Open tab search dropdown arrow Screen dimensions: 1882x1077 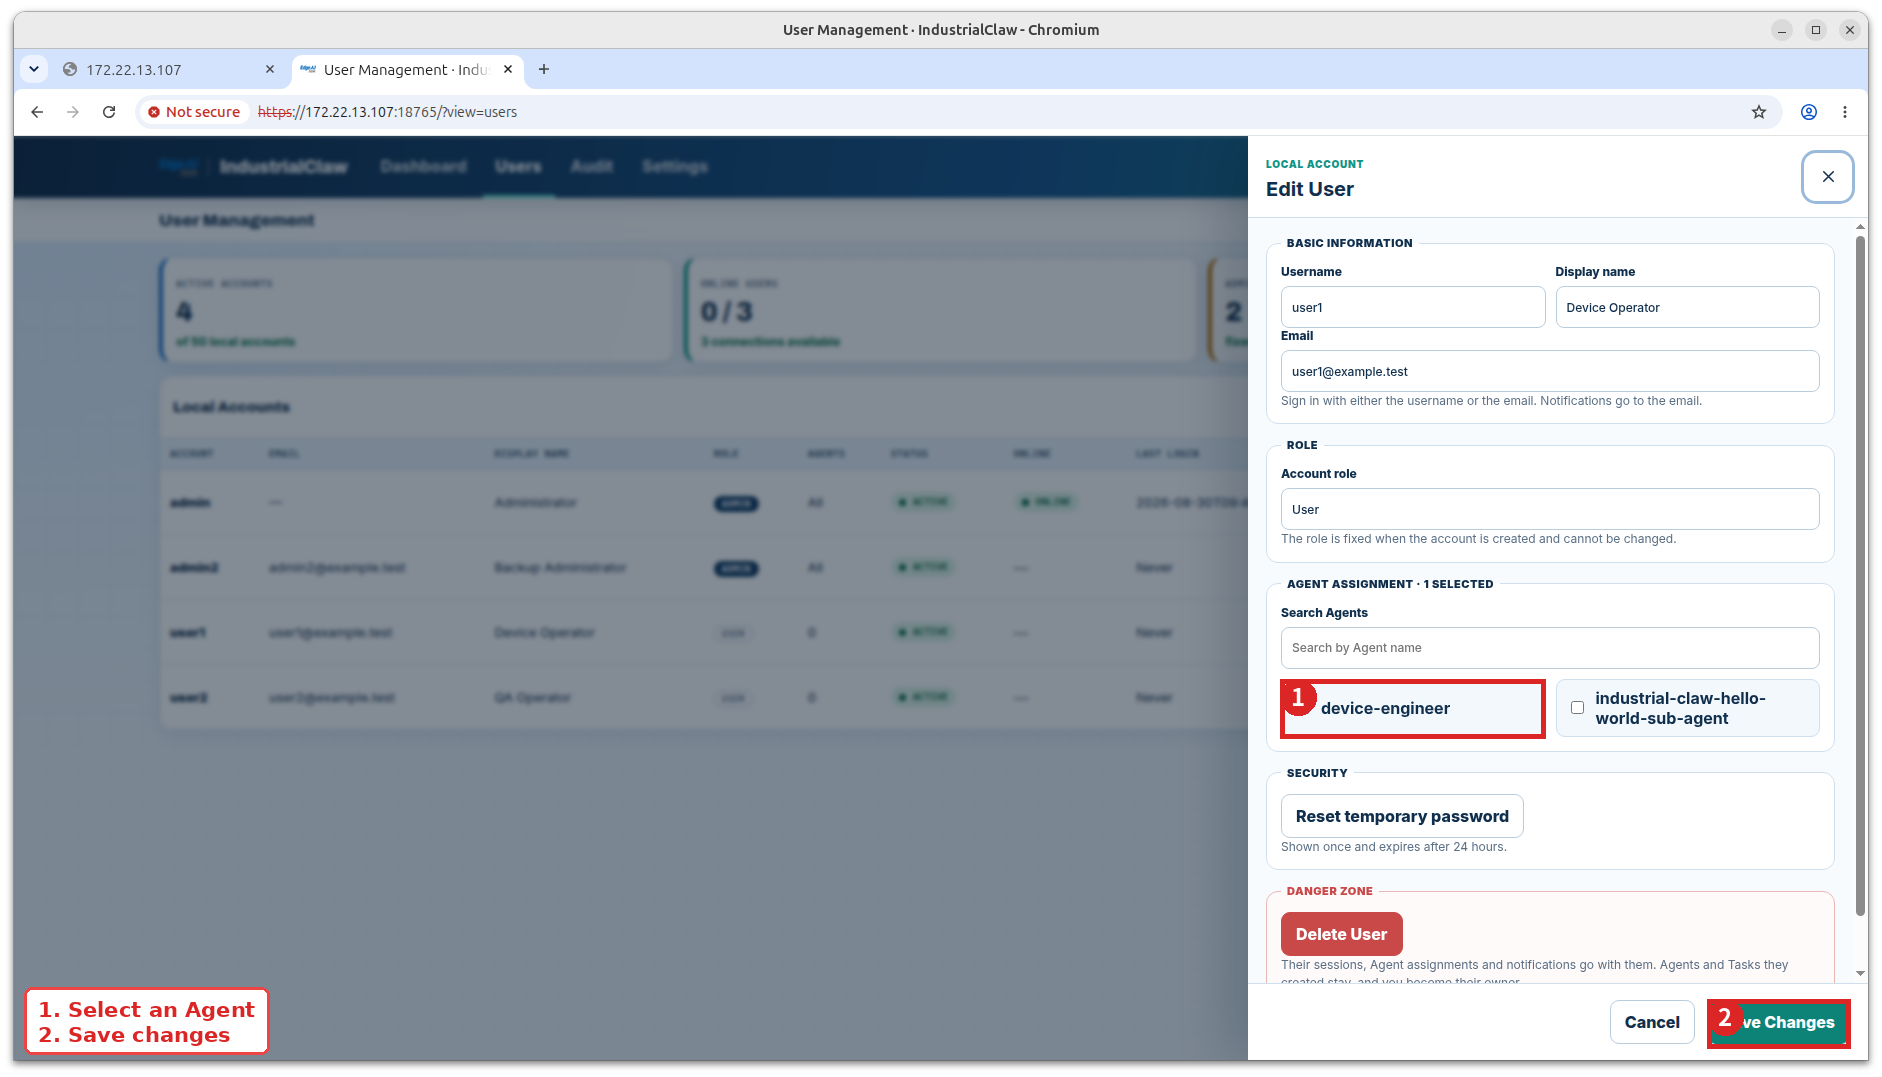tap(34, 69)
